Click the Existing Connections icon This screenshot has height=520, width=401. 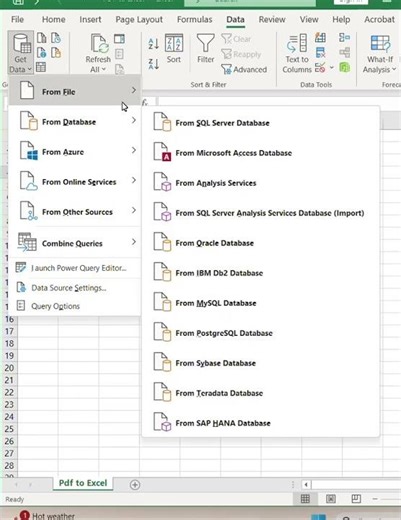(x=56, y=53)
